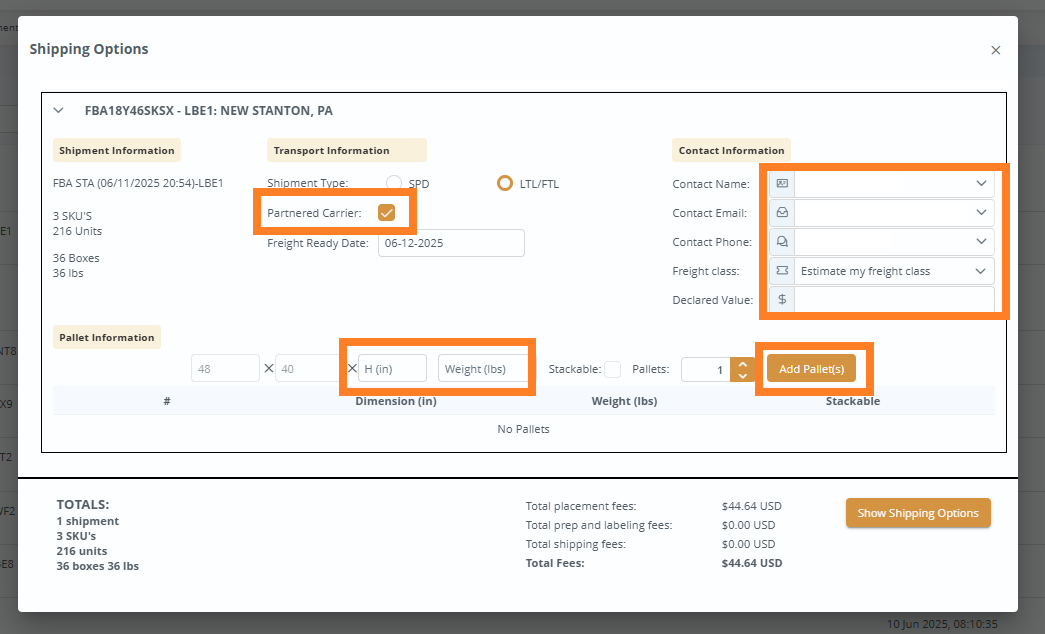The height and width of the screenshot is (634, 1045).
Task: Click the contact card icon beside Contact Name
Action: [x=781, y=183]
